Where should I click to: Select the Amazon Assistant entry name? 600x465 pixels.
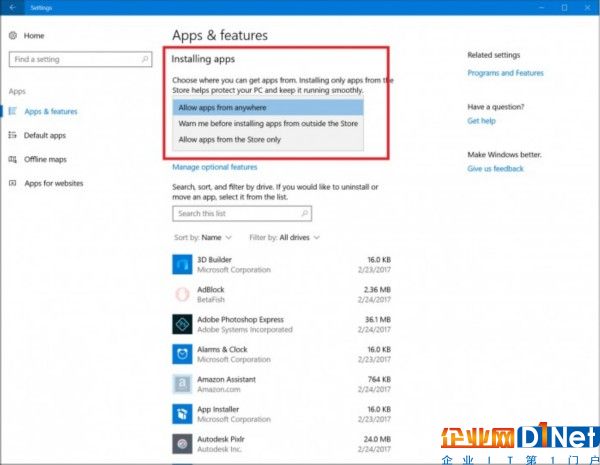click(226, 379)
